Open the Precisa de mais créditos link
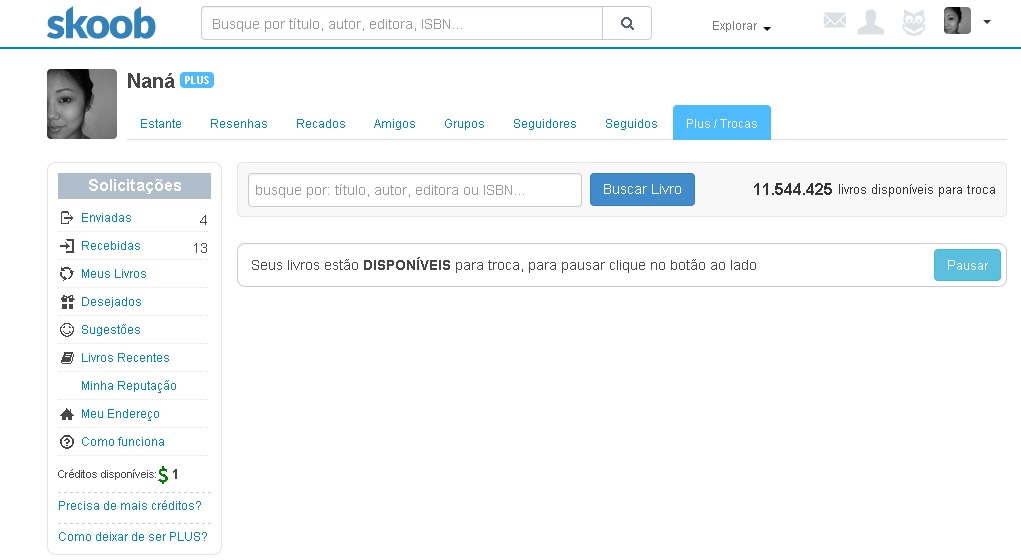This screenshot has height=560, width=1021. tap(130, 506)
